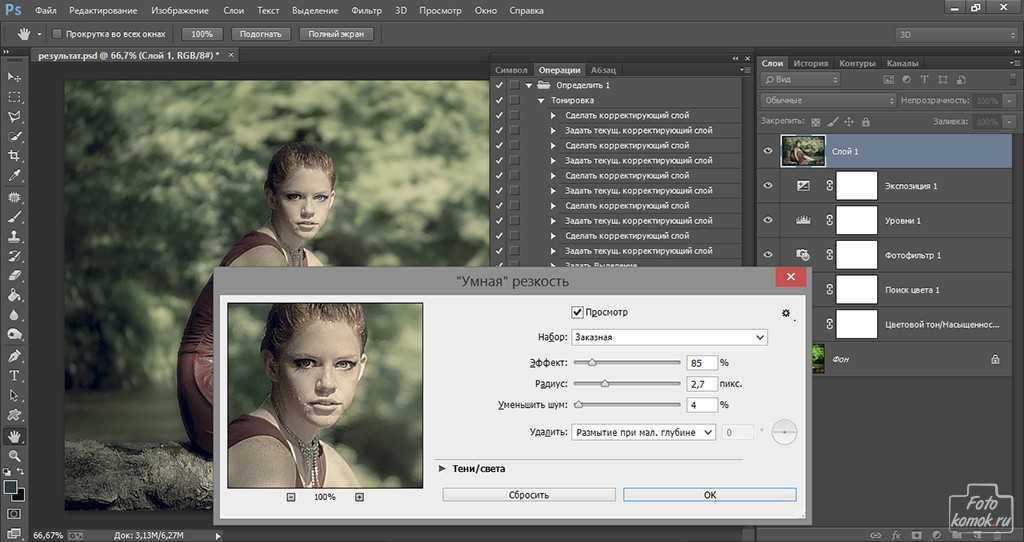Toggle Quick Mask mode
Viewport: 1024px width, 542px height.
[14, 514]
